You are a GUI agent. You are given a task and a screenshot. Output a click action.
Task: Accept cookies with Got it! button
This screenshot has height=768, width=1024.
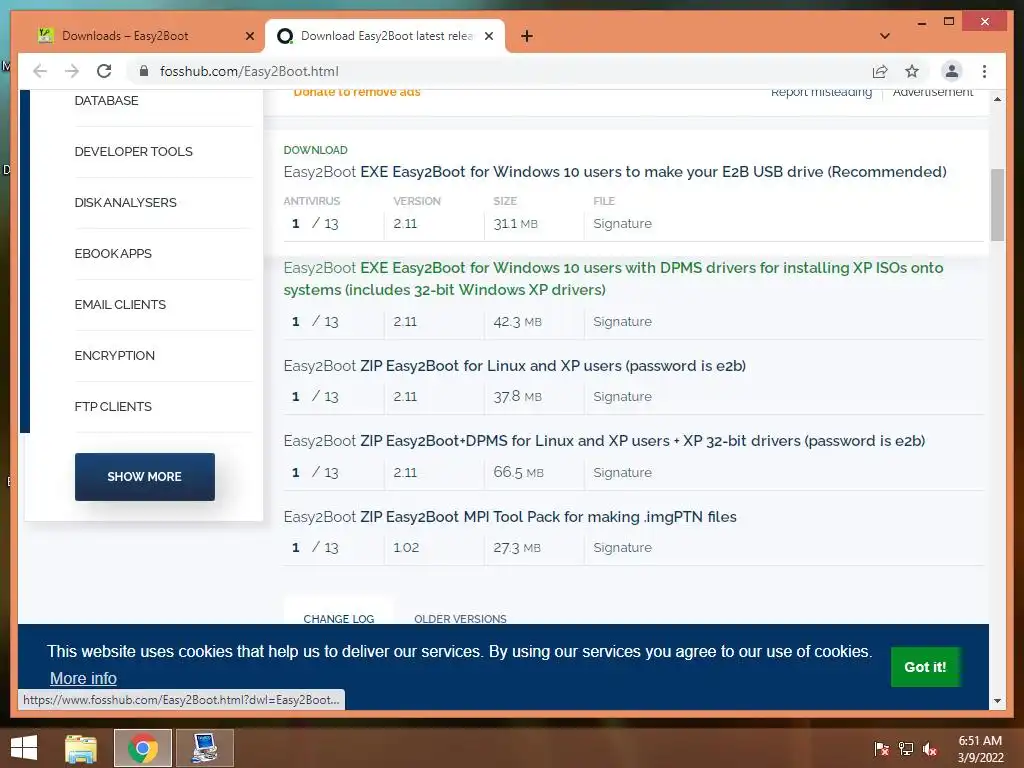925,667
